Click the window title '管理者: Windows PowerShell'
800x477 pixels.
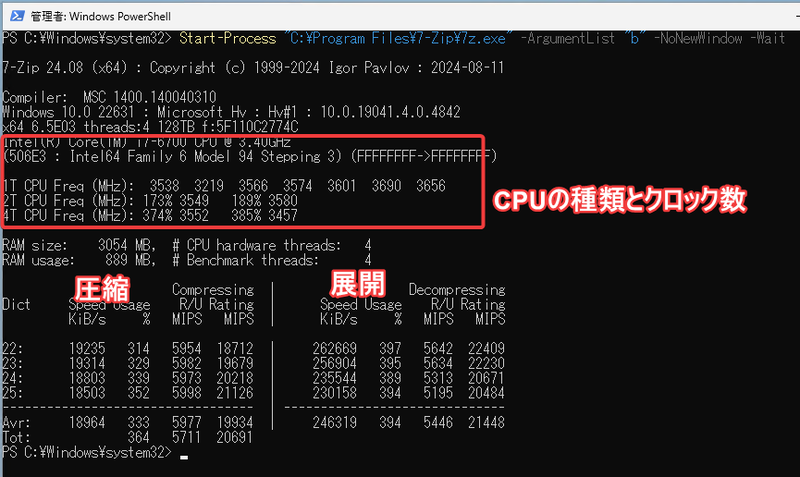[101, 16]
